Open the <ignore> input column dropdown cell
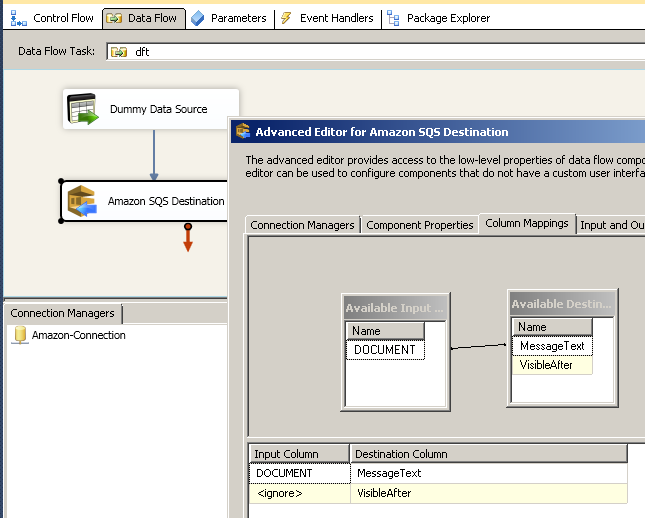 [298, 493]
